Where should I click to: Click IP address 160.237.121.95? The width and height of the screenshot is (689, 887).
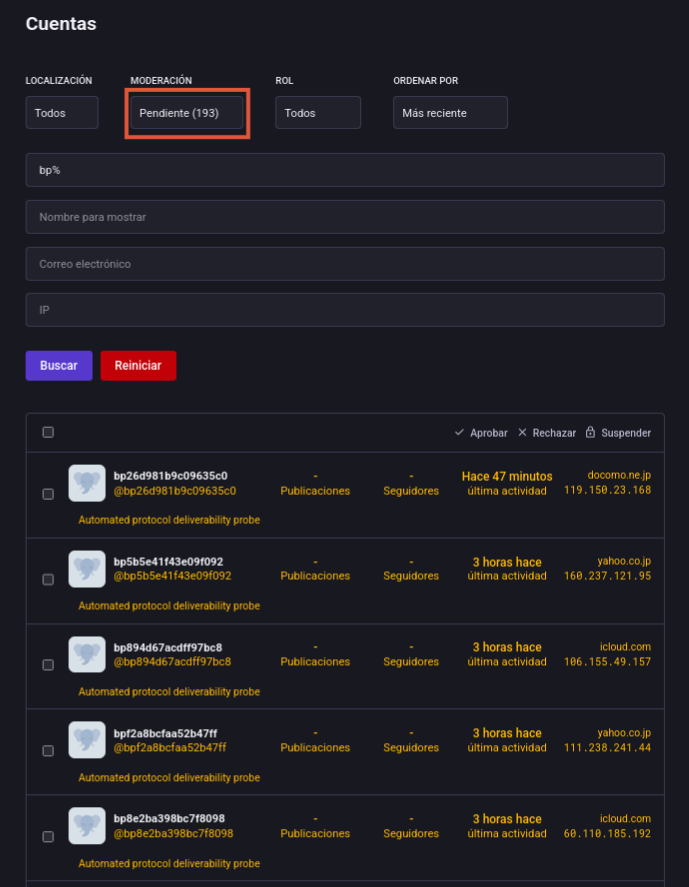(x=608, y=576)
